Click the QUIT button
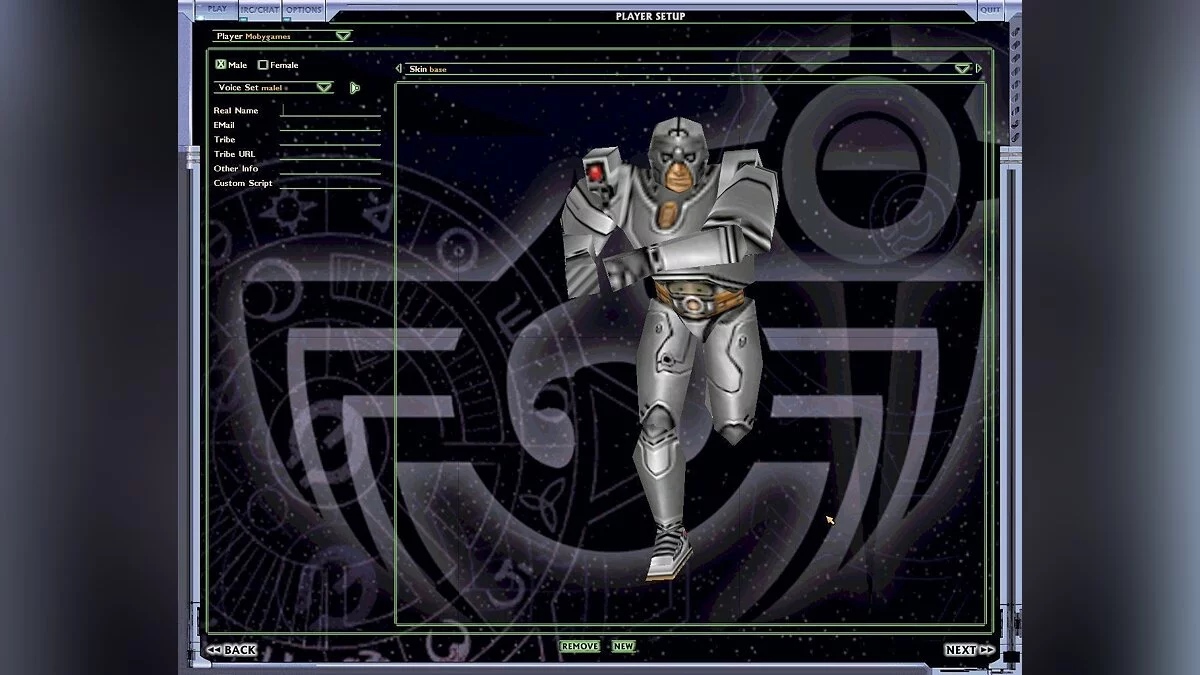This screenshot has height=675, width=1200. 990,9
